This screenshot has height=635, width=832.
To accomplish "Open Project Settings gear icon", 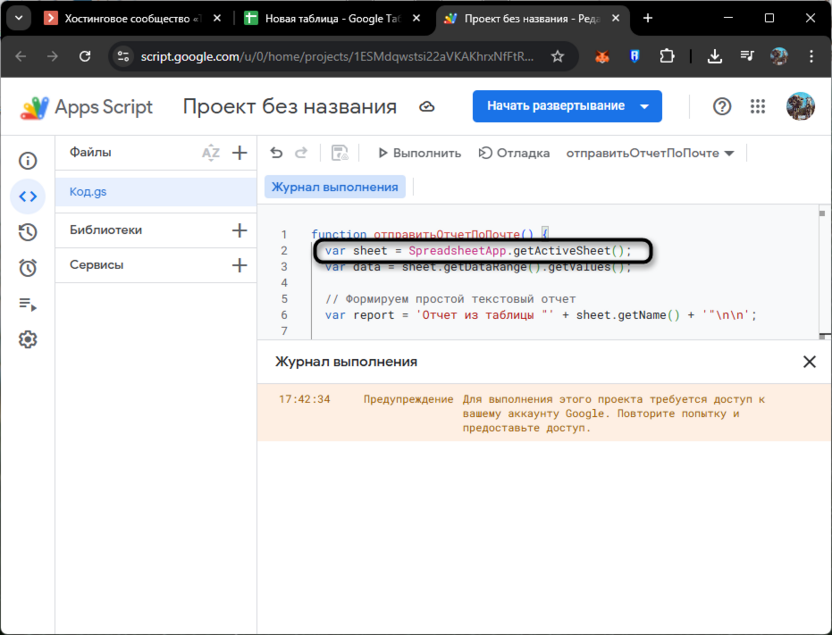I will click(x=28, y=340).
